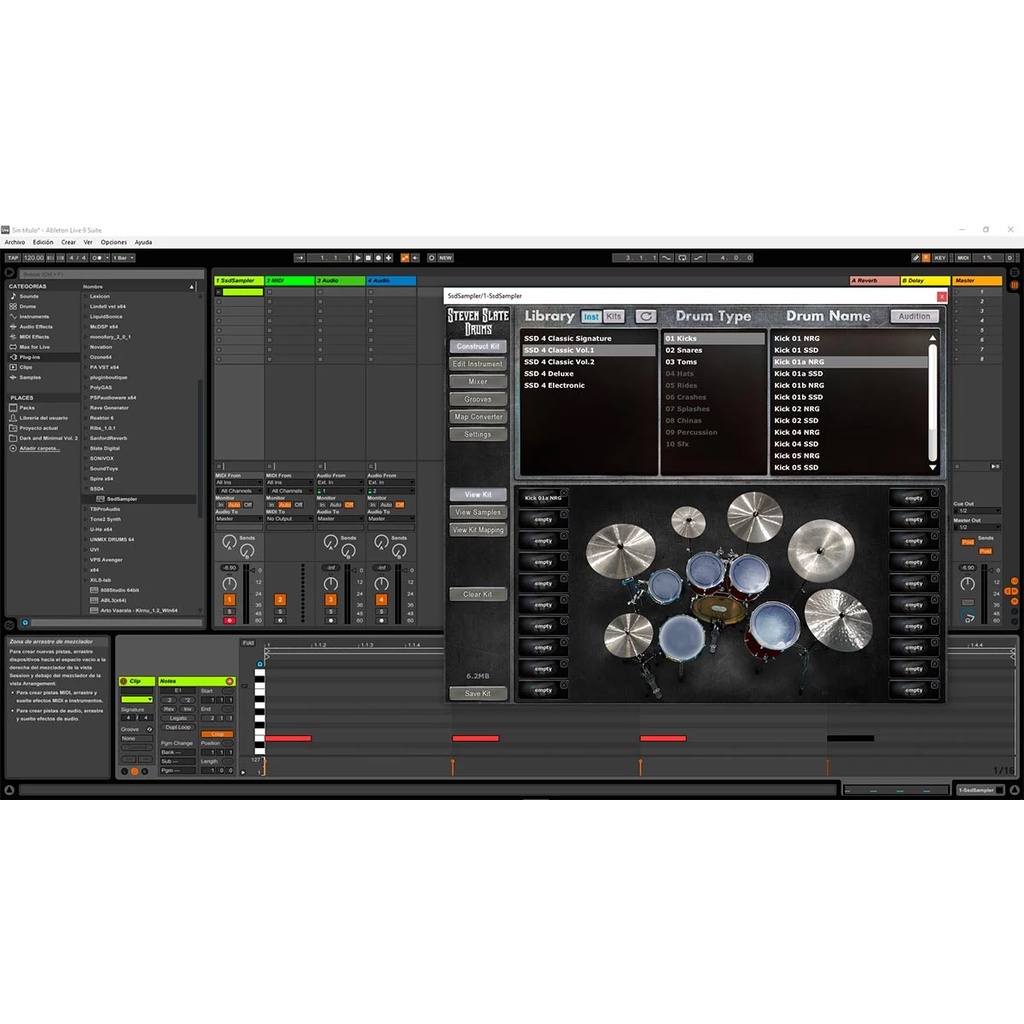Arm track 1 for recording
The width and height of the screenshot is (1024, 1024).
click(x=229, y=621)
